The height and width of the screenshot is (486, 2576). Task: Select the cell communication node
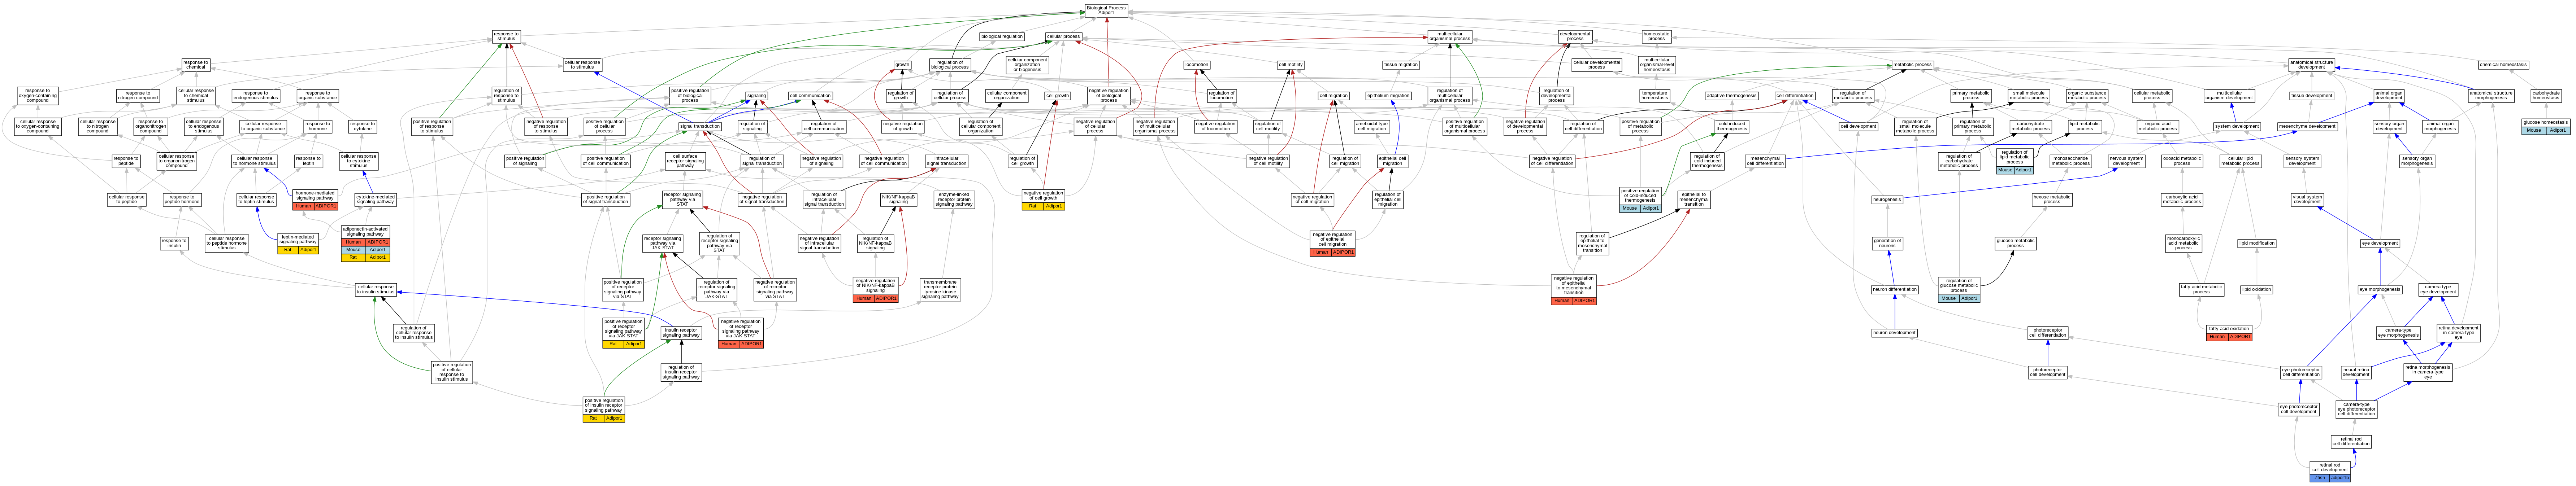tap(810, 96)
